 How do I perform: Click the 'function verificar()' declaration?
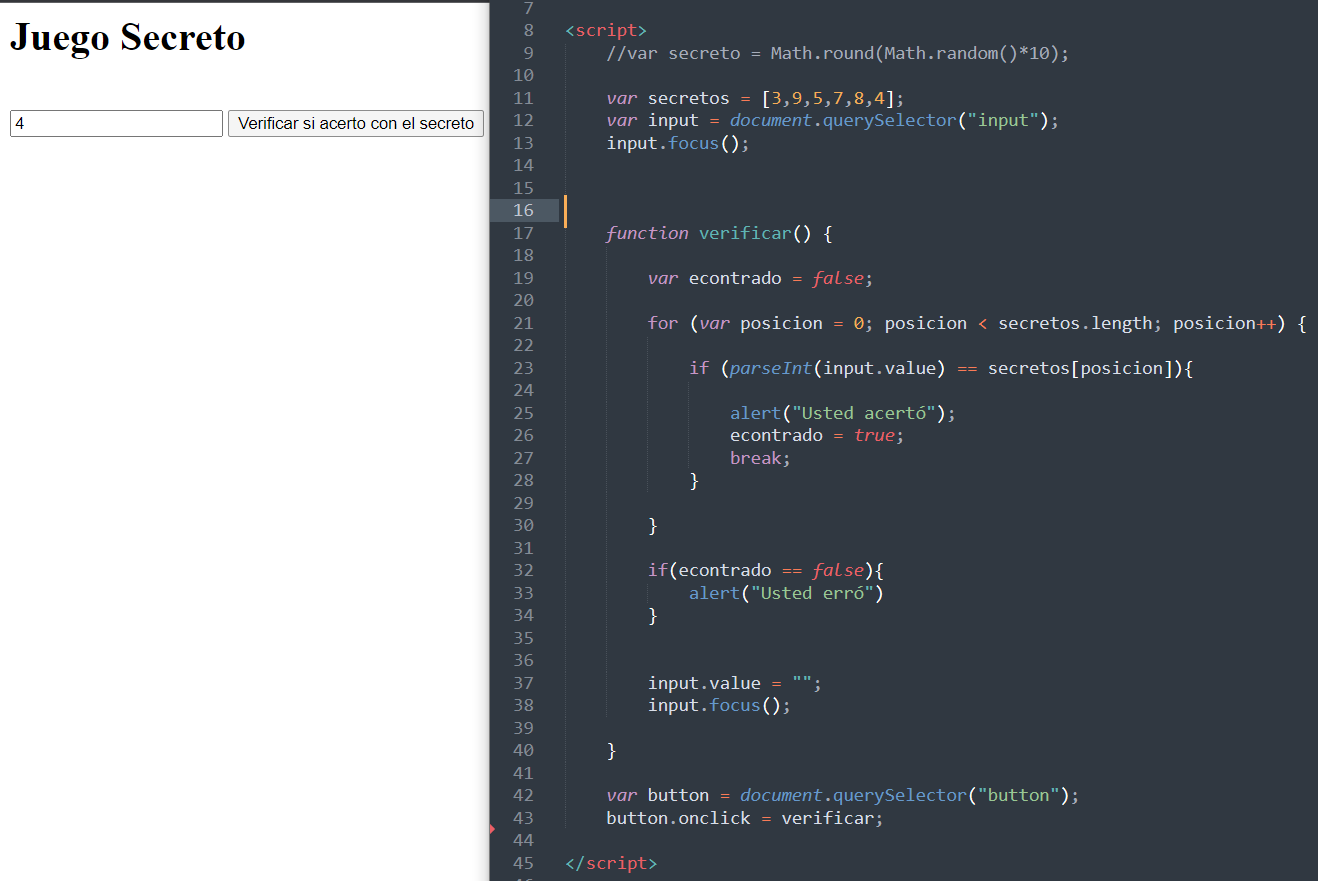click(719, 233)
